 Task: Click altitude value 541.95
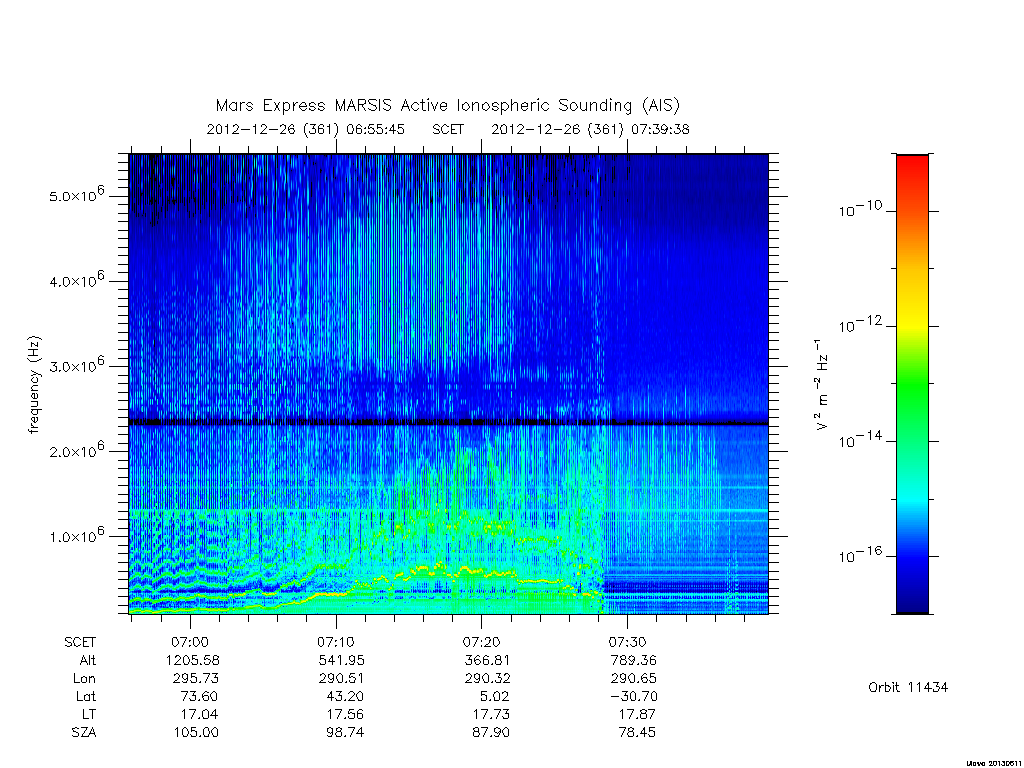[x=341, y=660]
